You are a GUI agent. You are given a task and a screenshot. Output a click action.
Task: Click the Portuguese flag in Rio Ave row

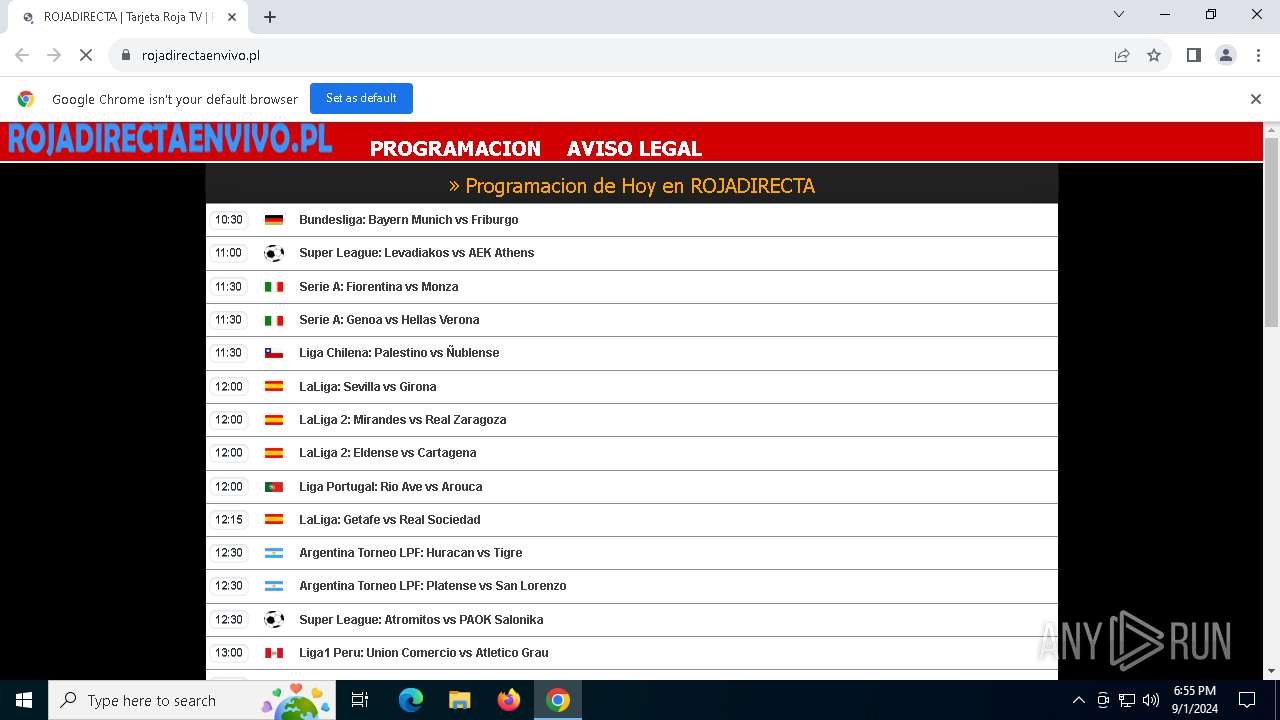[x=274, y=486]
